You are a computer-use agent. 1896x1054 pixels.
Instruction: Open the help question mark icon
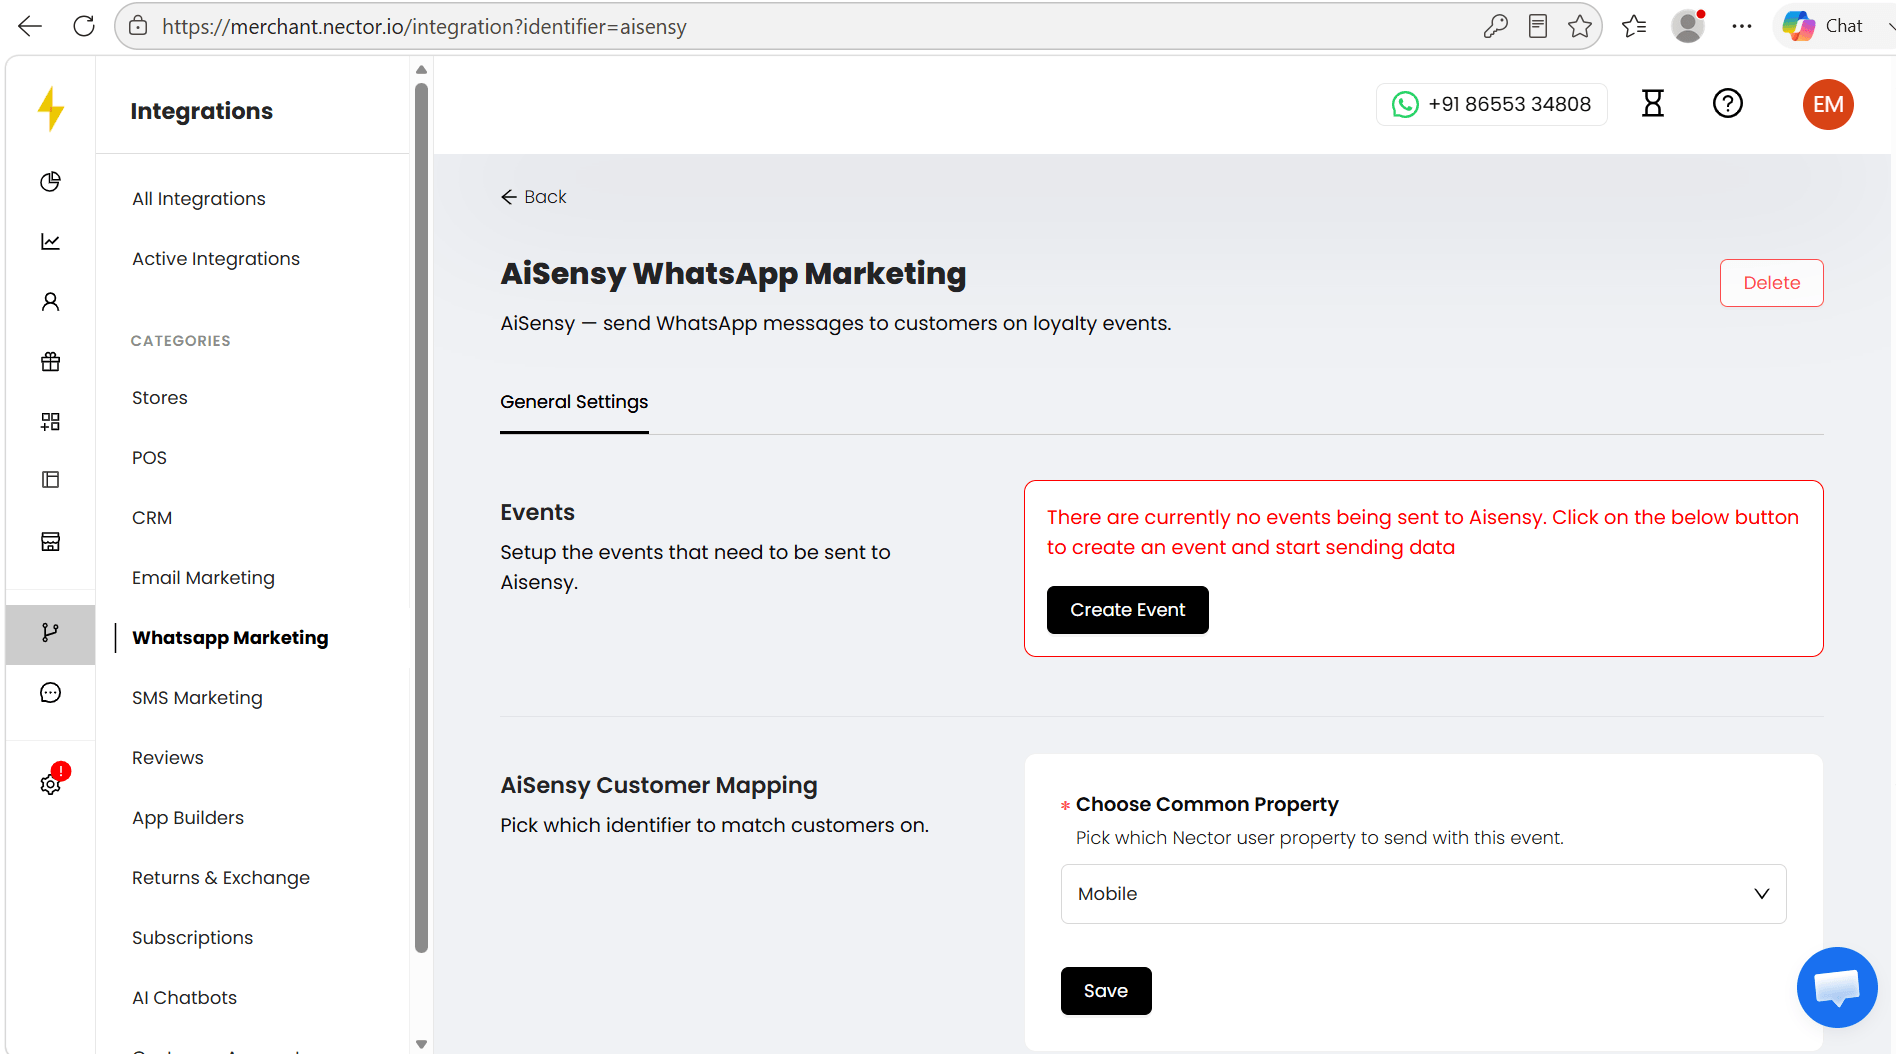coord(1728,103)
